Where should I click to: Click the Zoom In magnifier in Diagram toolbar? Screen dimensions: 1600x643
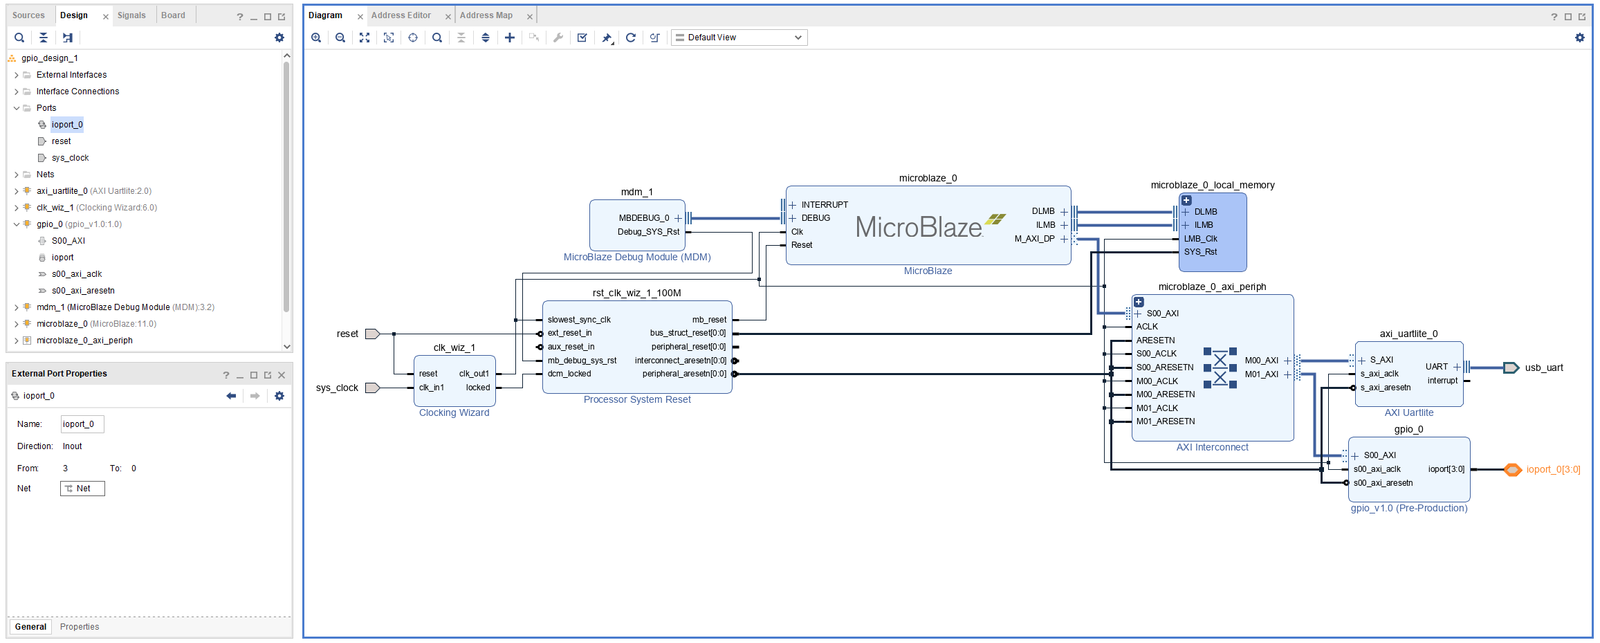tap(316, 38)
